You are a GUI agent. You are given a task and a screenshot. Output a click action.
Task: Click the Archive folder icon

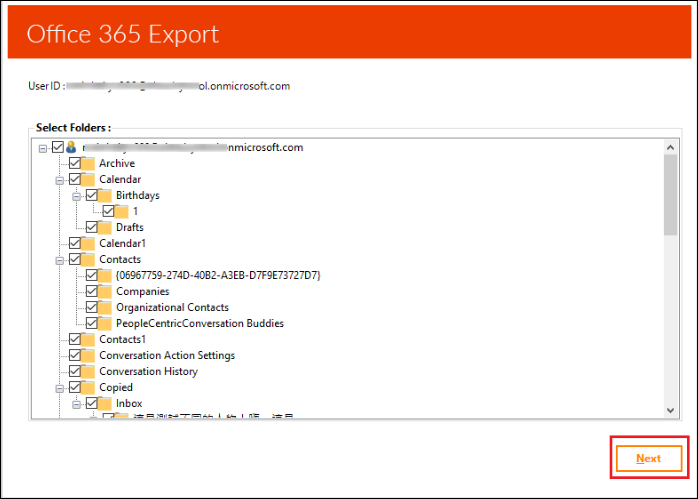(88, 164)
